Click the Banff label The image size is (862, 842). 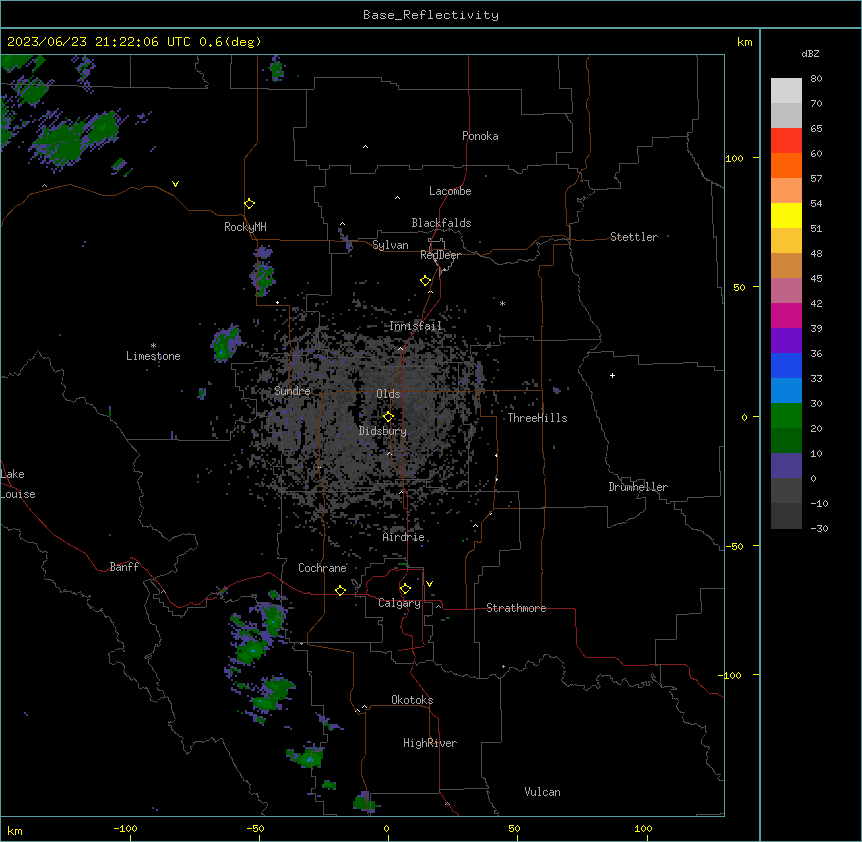point(124,567)
